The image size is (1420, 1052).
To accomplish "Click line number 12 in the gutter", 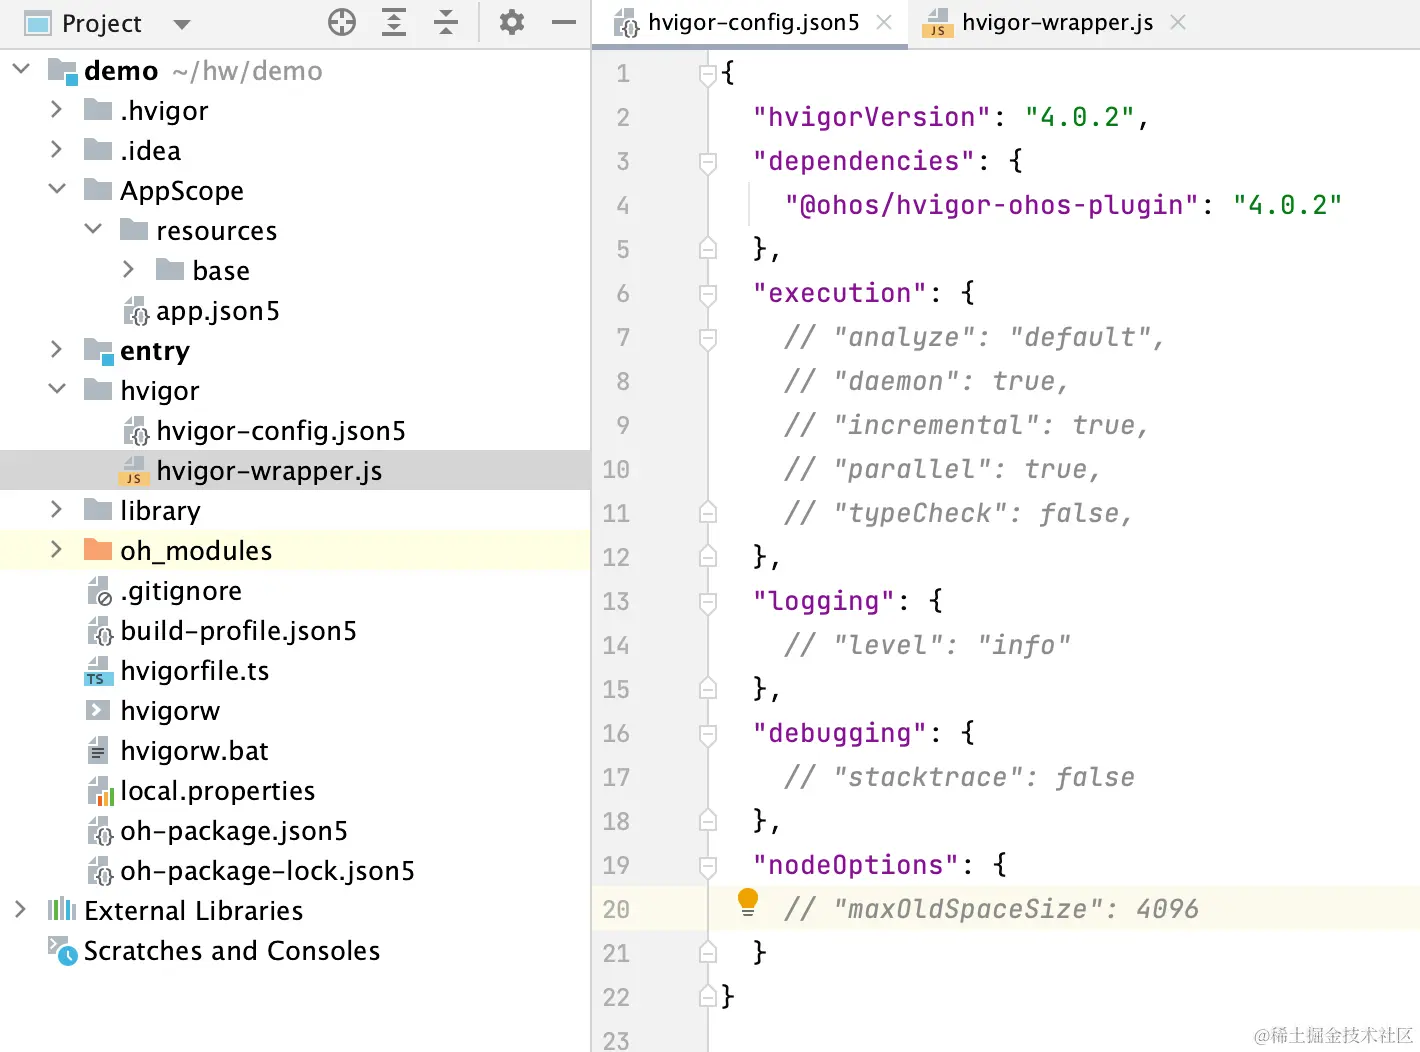I will pos(617,557).
